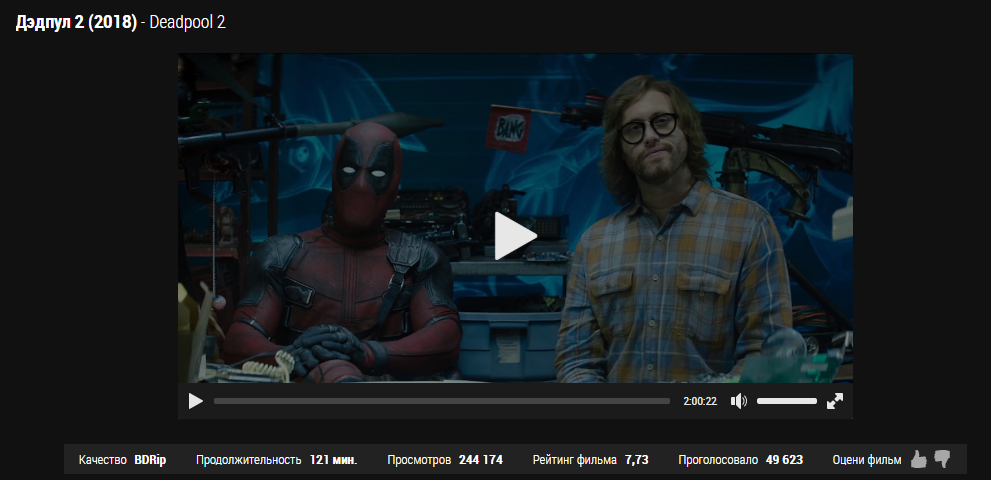
Task: Click the 'Продолжительность' label
Action: coord(248,460)
